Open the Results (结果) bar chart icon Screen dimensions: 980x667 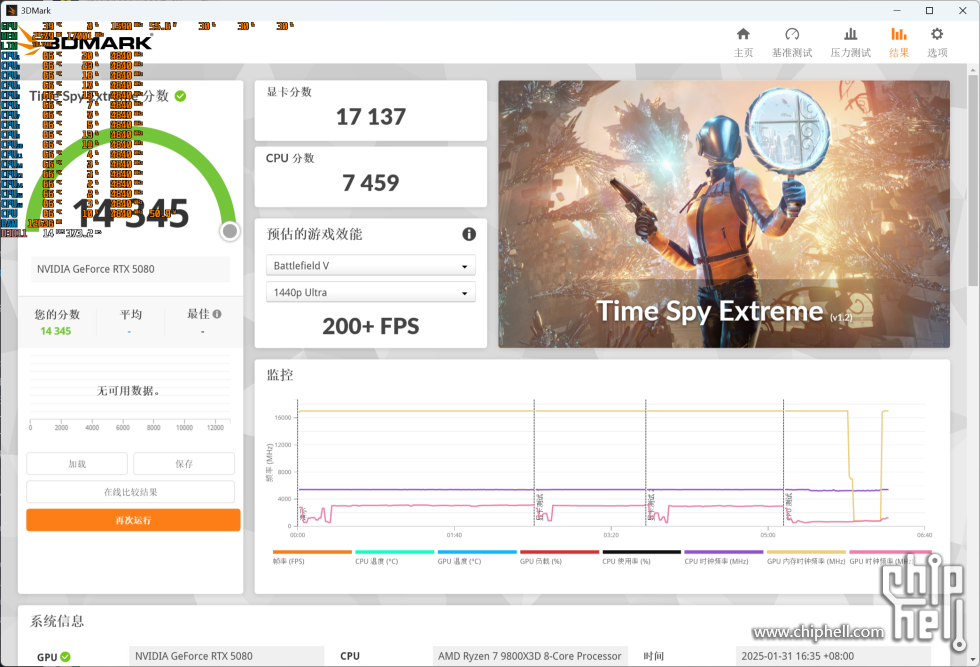pos(899,34)
